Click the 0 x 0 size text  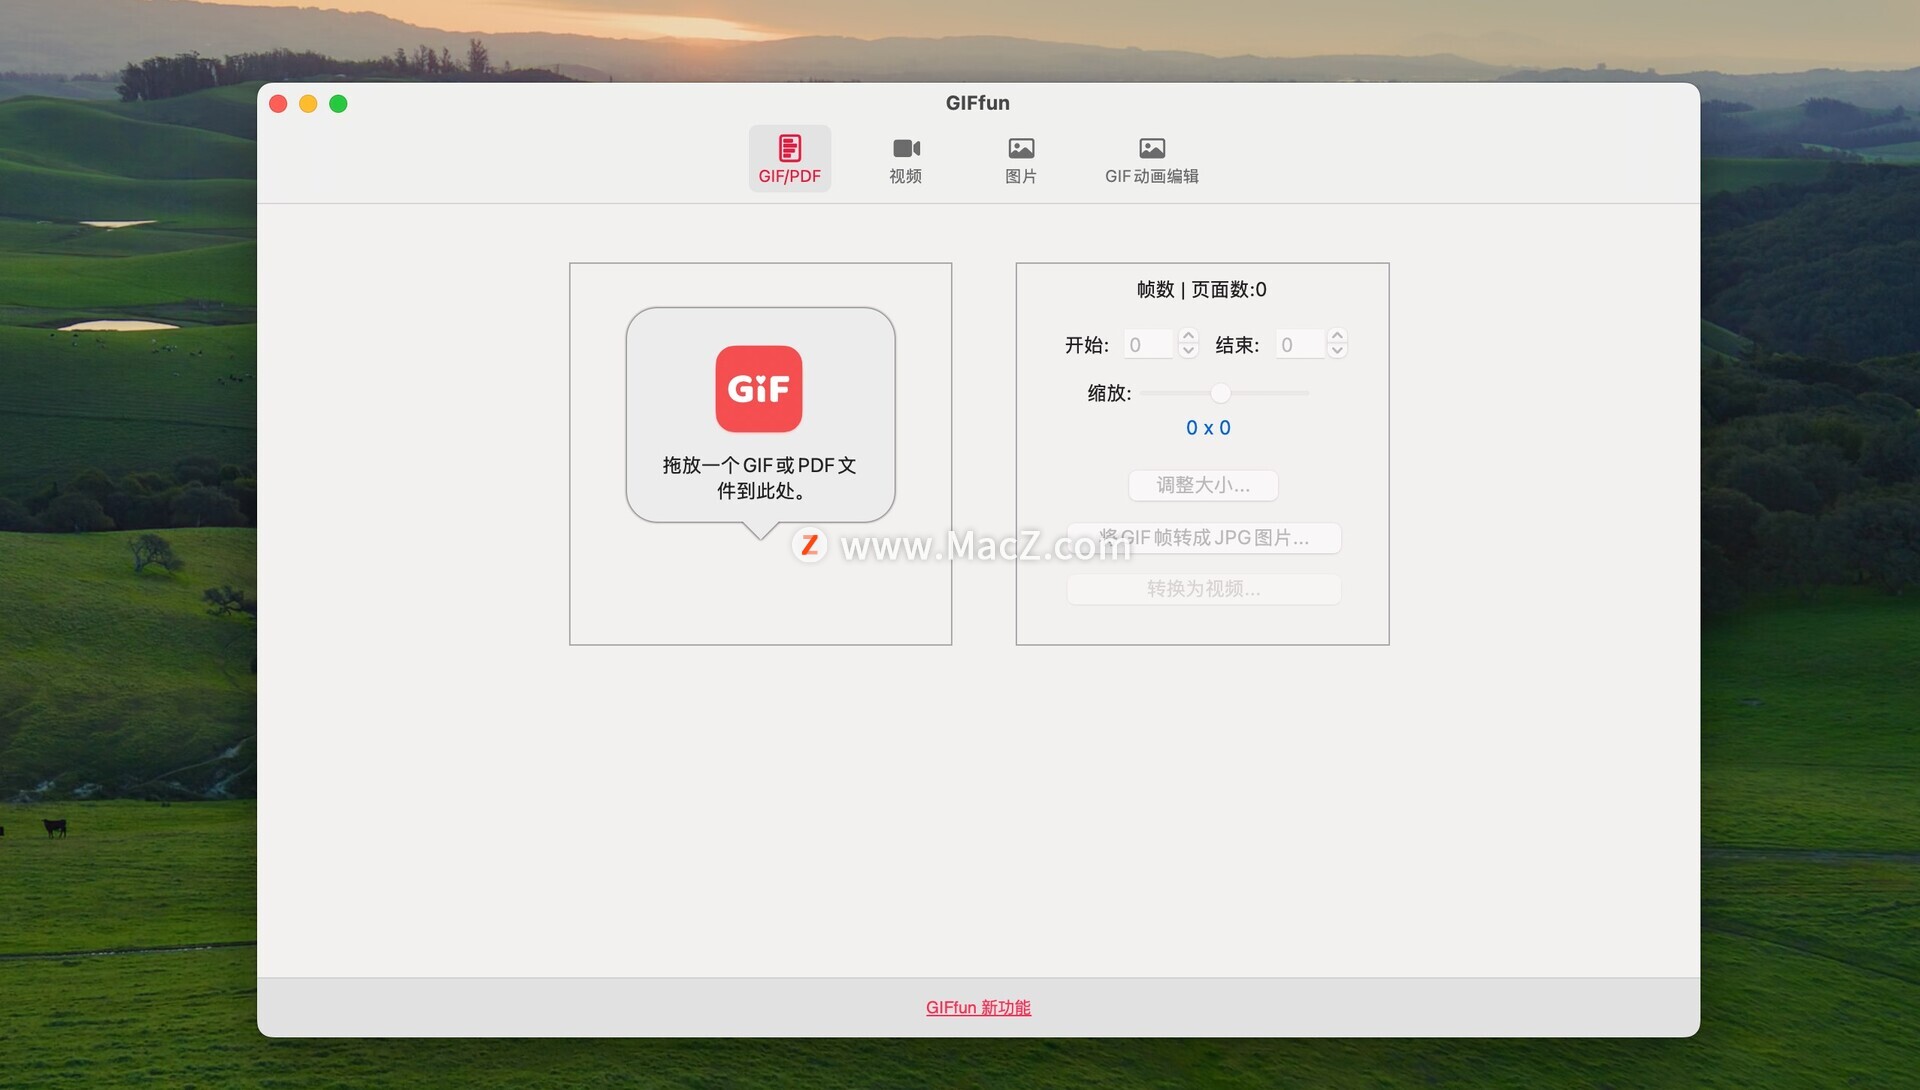(1208, 428)
